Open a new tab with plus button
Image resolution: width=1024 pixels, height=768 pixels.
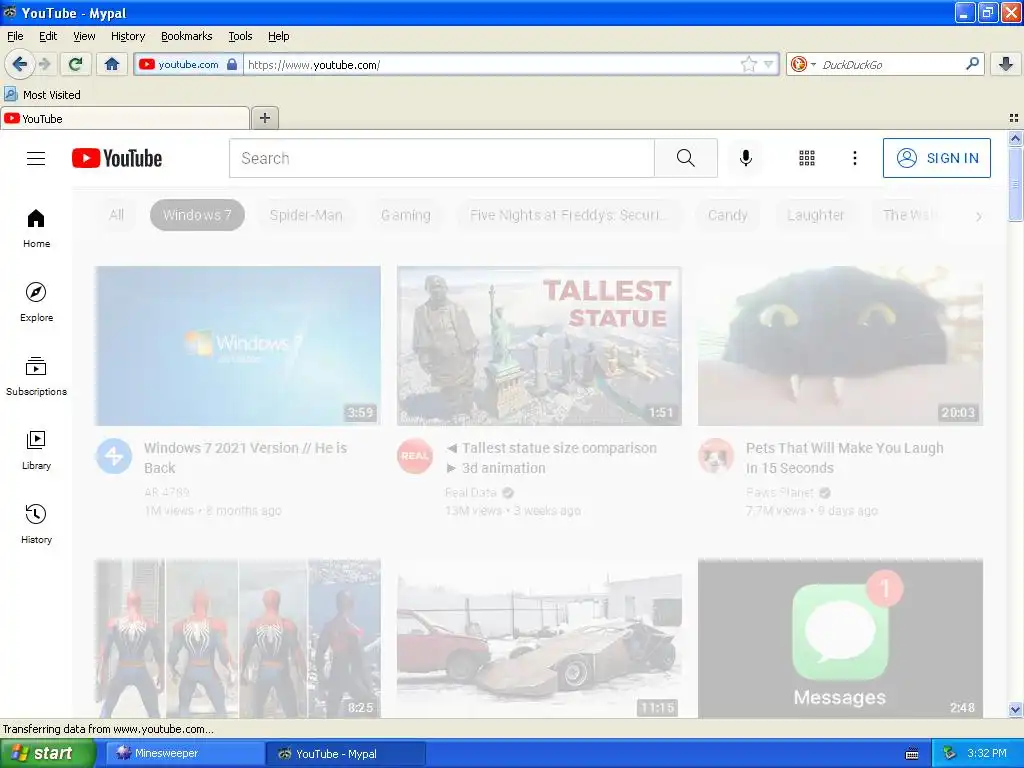(x=264, y=118)
